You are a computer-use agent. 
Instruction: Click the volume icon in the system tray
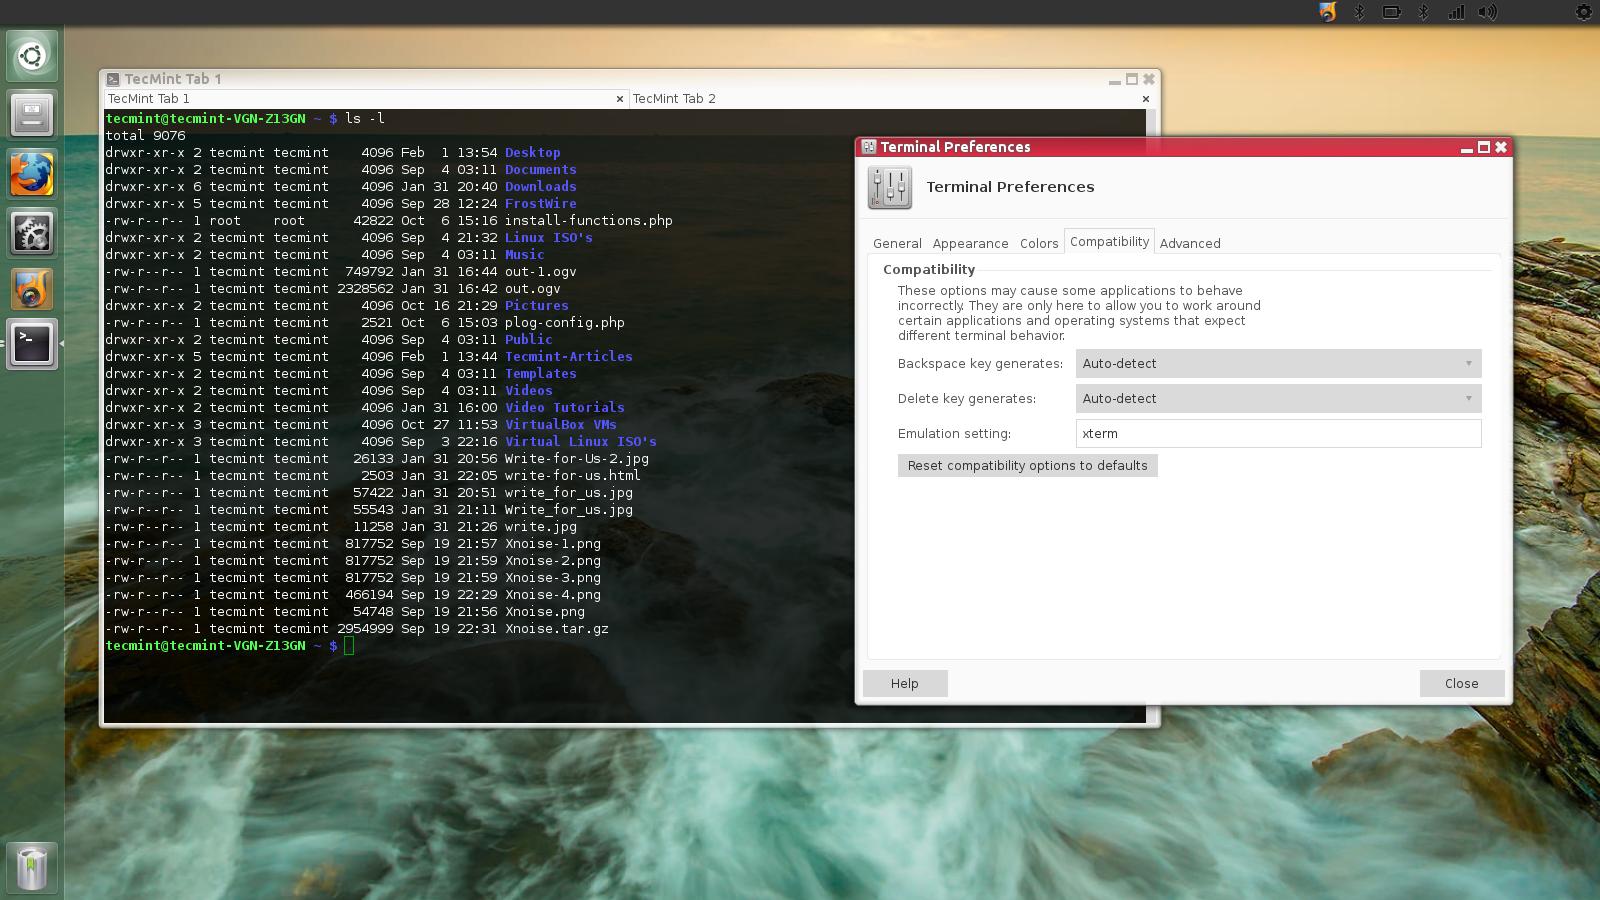click(1488, 12)
